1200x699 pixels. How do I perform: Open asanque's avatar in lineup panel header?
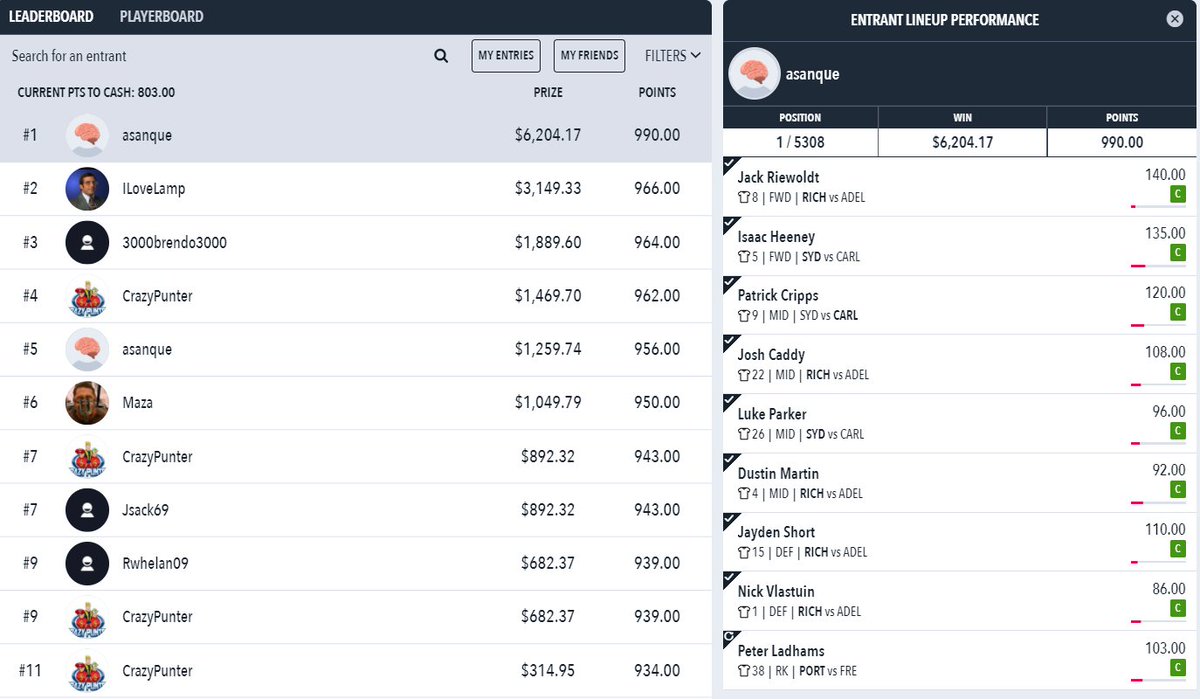[754, 74]
